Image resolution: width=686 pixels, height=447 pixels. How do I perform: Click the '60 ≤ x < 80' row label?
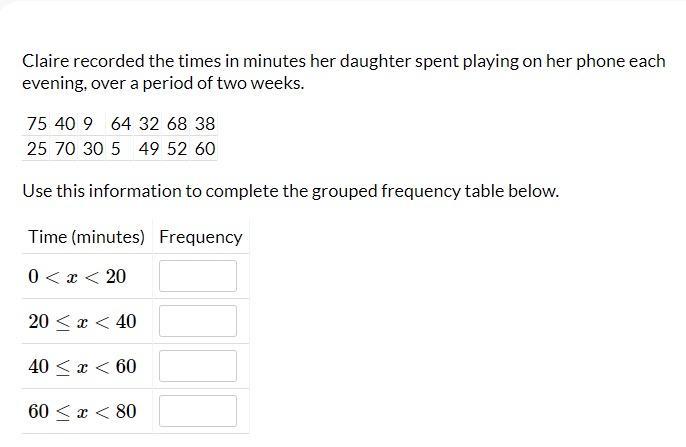click(x=82, y=411)
